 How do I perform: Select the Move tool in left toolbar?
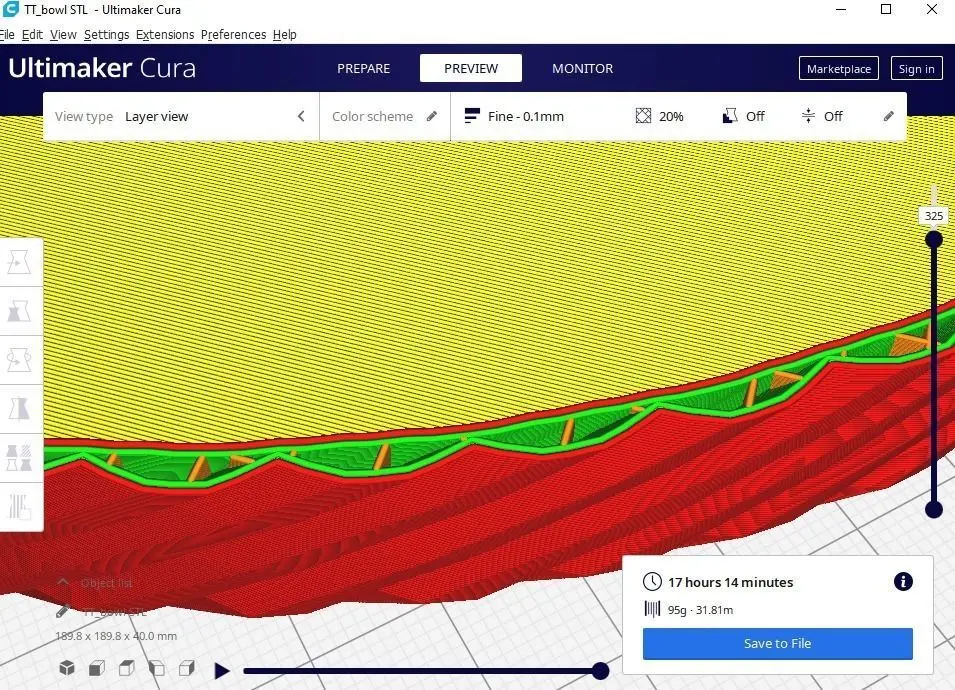[19, 262]
